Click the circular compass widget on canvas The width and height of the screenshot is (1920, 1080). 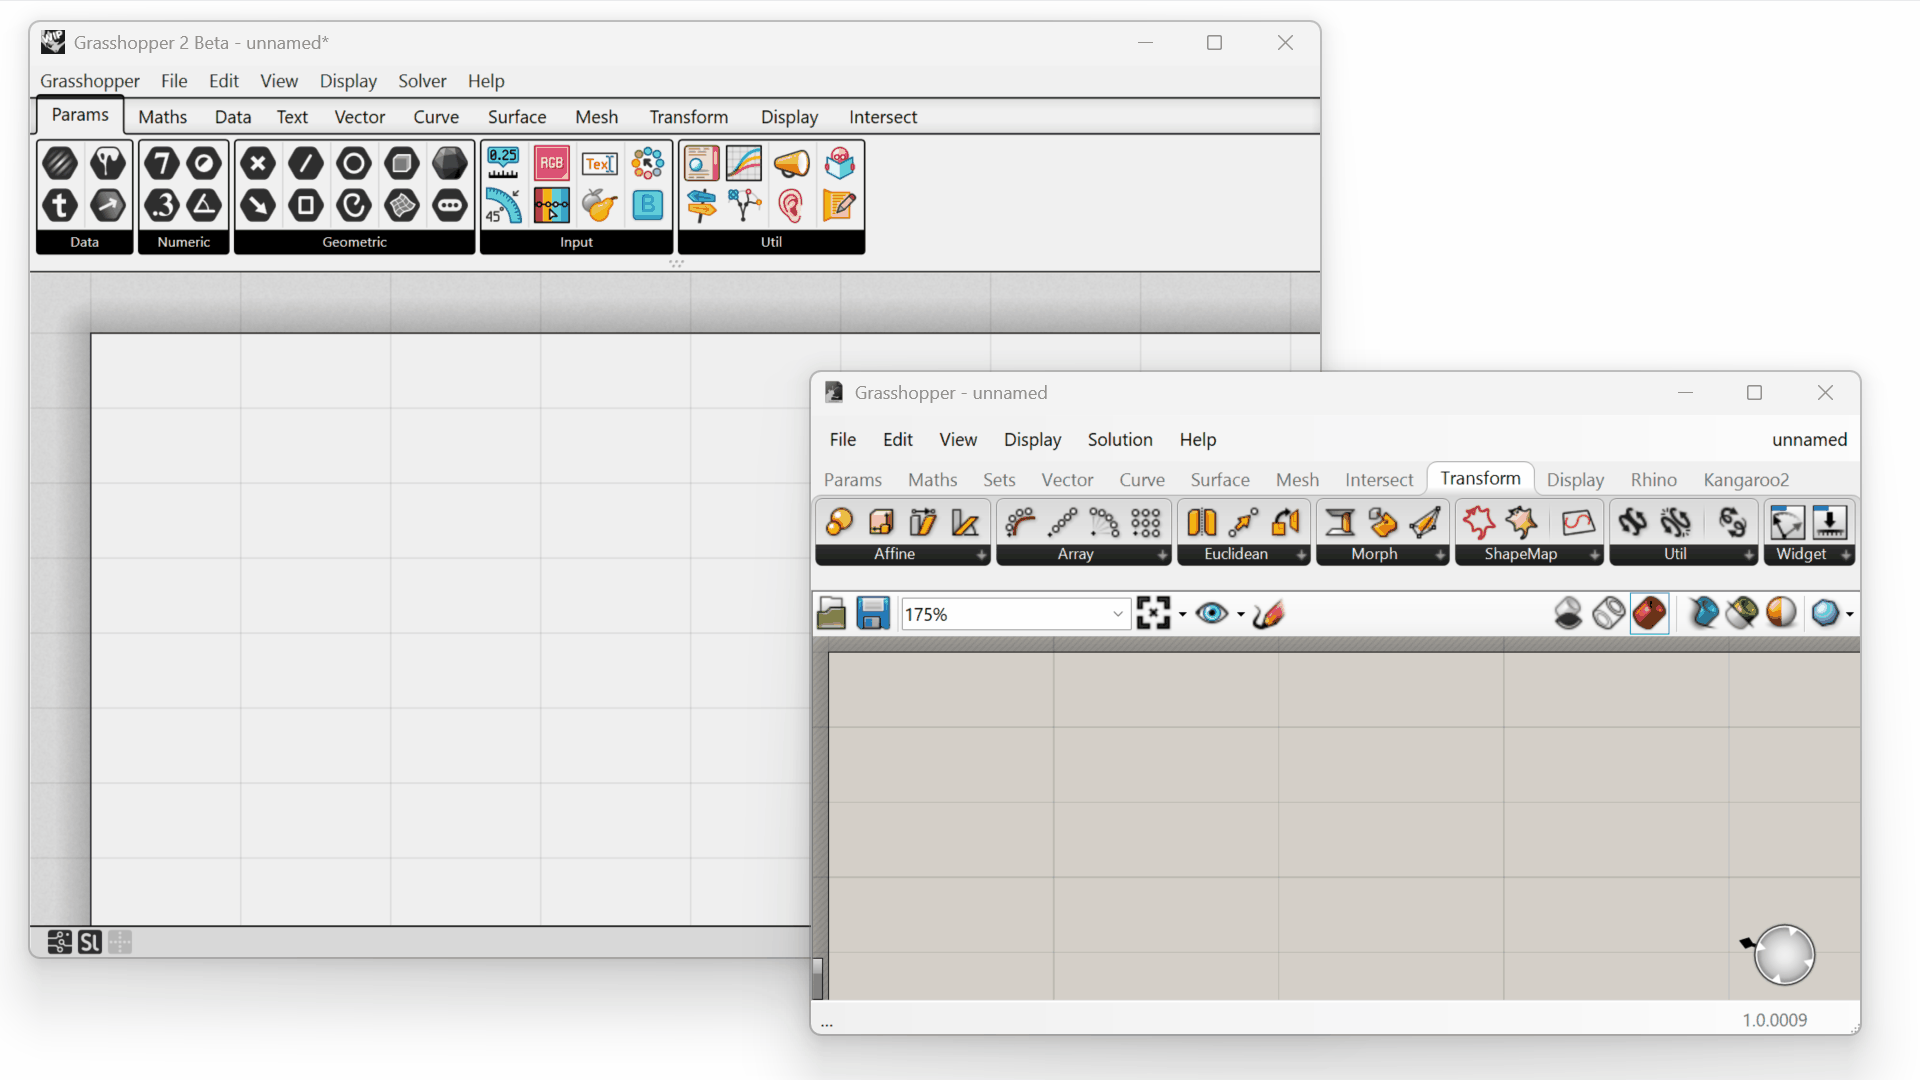[x=1784, y=955]
